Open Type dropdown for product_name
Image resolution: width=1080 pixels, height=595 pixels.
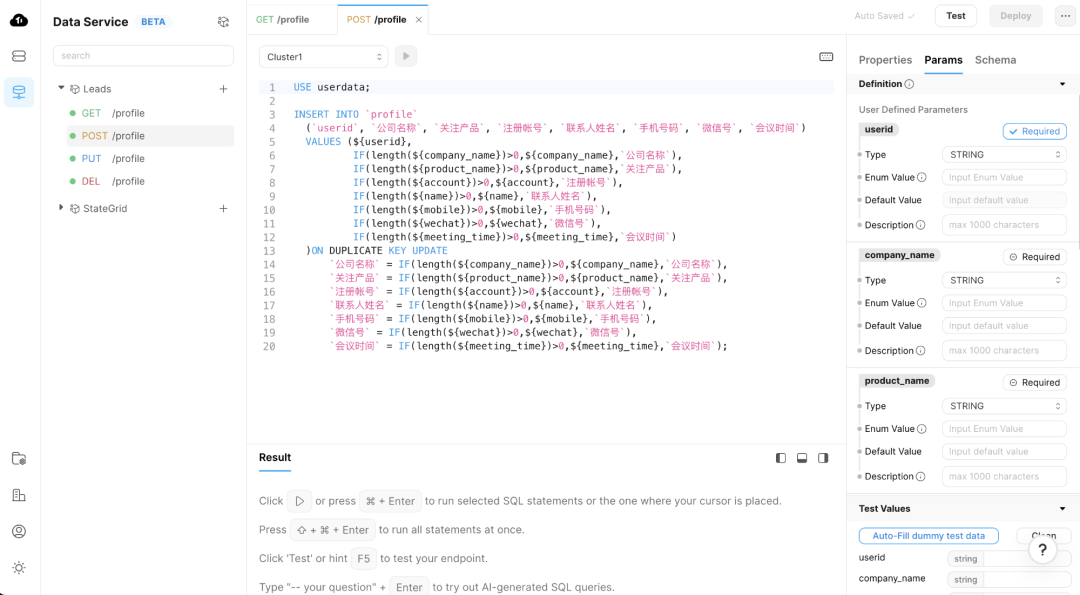(1004, 406)
